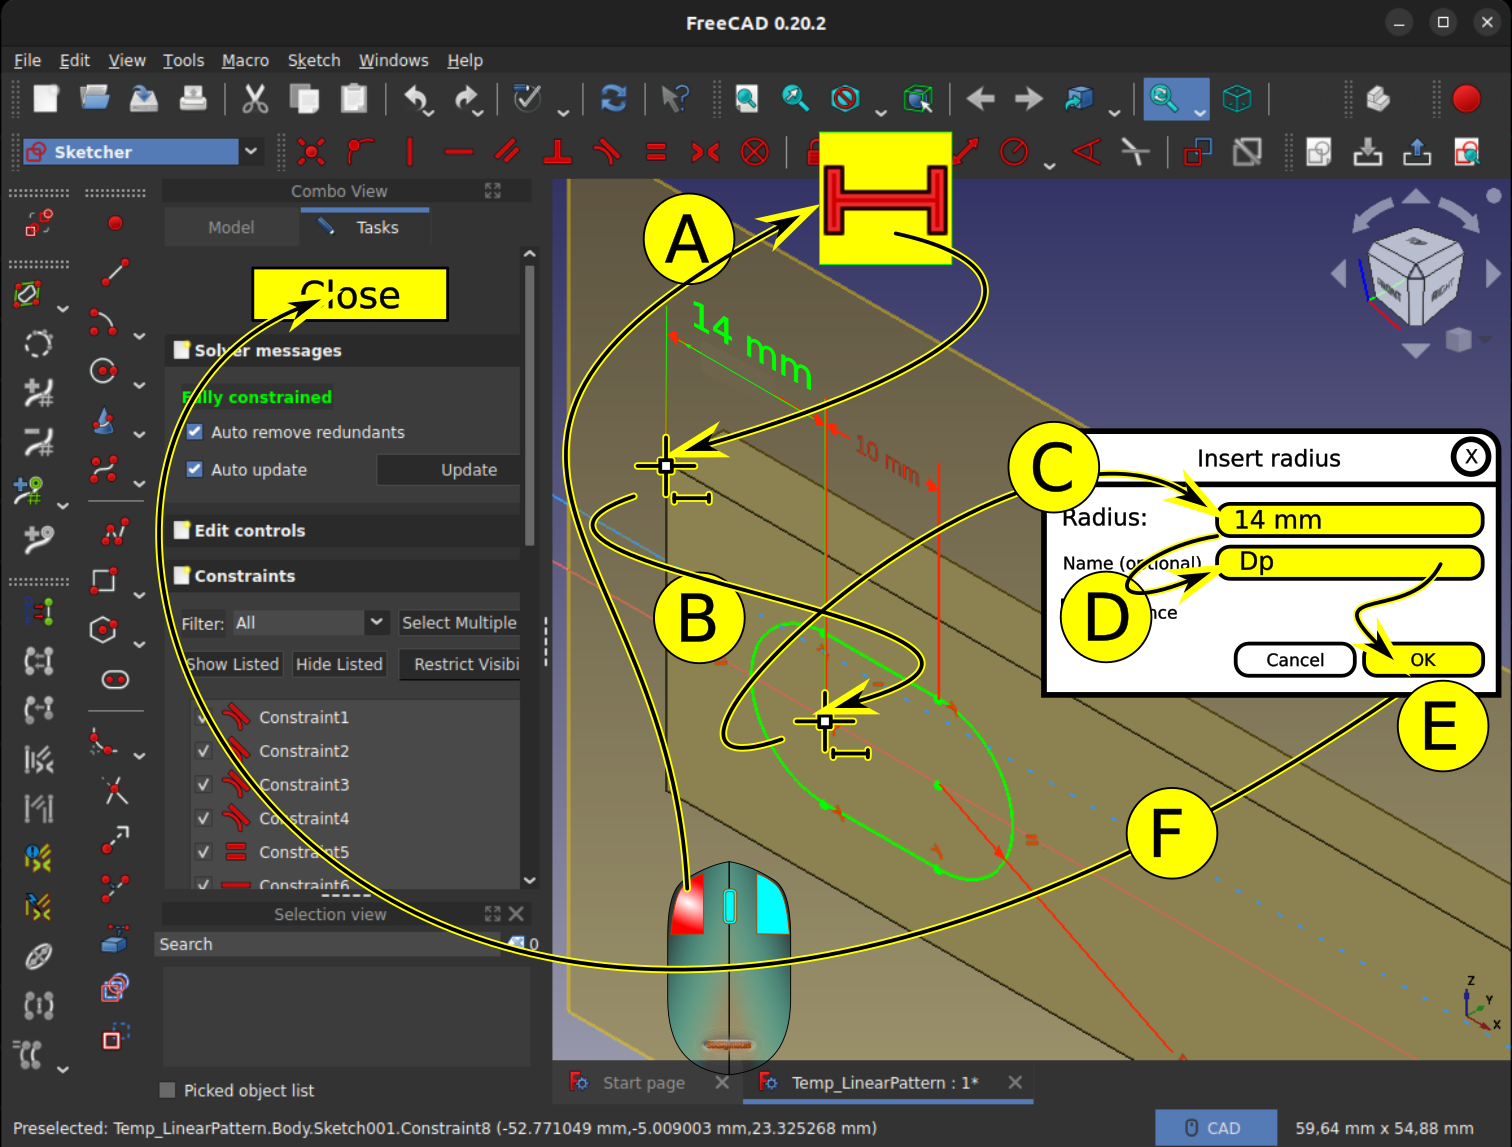Click the Selection view Search field
The height and width of the screenshot is (1147, 1512).
pos(328,944)
